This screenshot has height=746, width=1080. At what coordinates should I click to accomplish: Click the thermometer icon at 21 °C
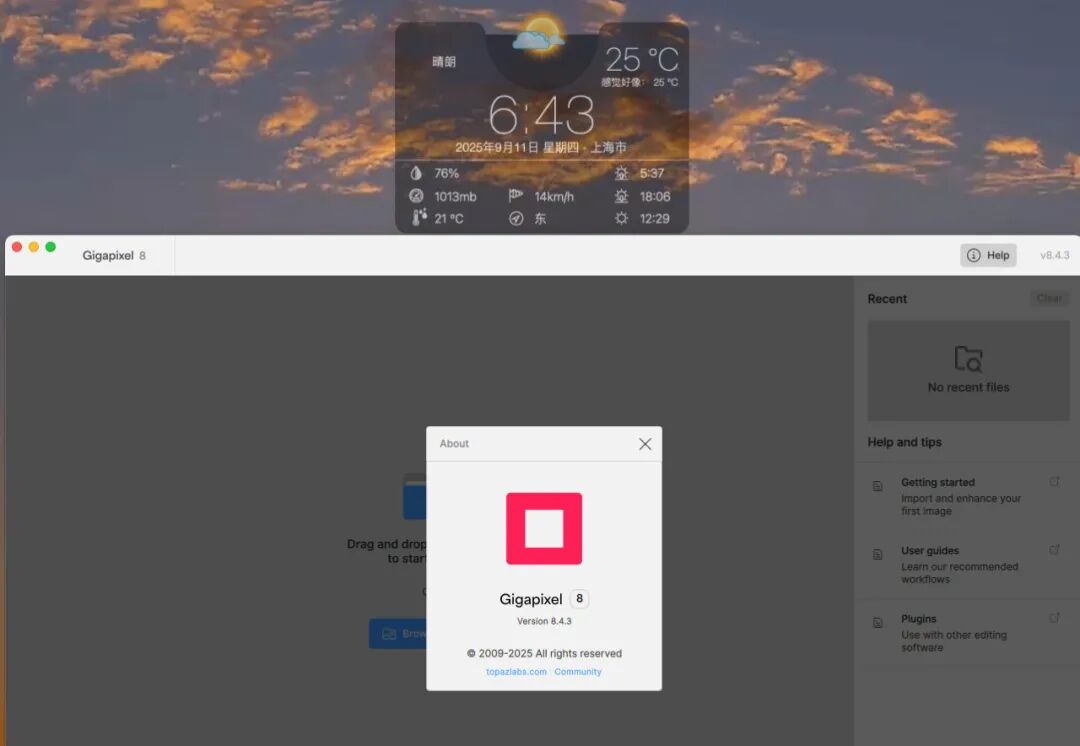(418, 218)
